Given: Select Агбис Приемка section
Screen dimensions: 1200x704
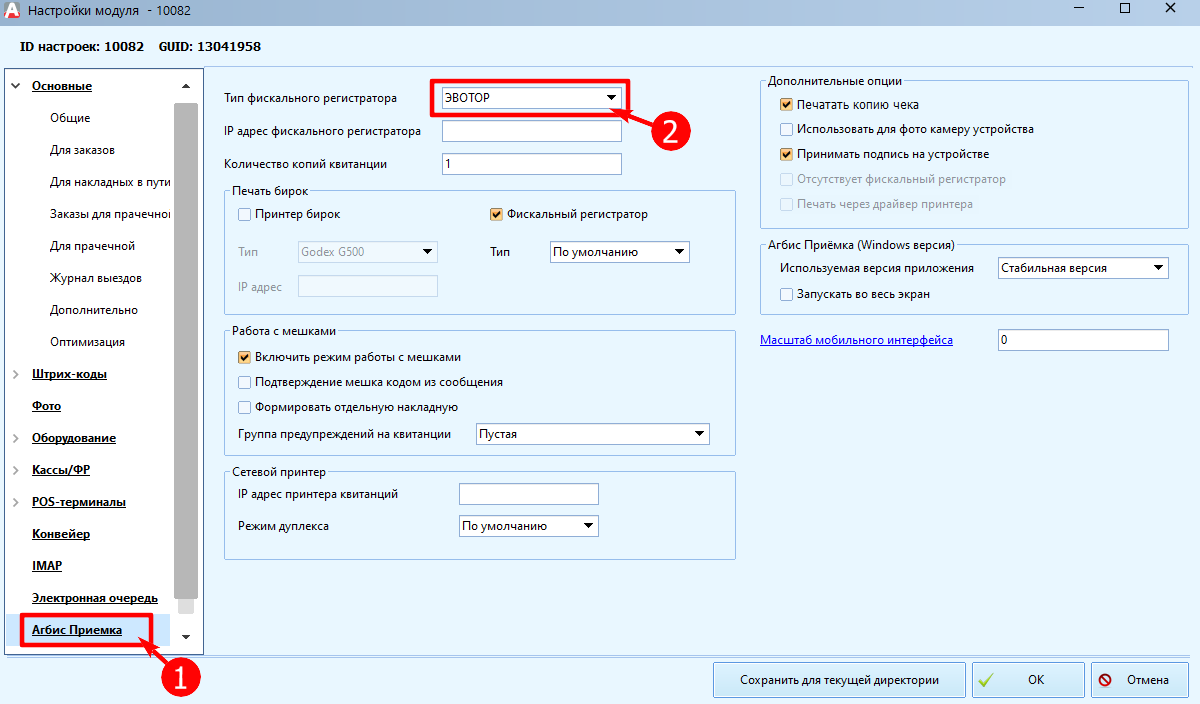Looking at the screenshot, I should 77,630.
